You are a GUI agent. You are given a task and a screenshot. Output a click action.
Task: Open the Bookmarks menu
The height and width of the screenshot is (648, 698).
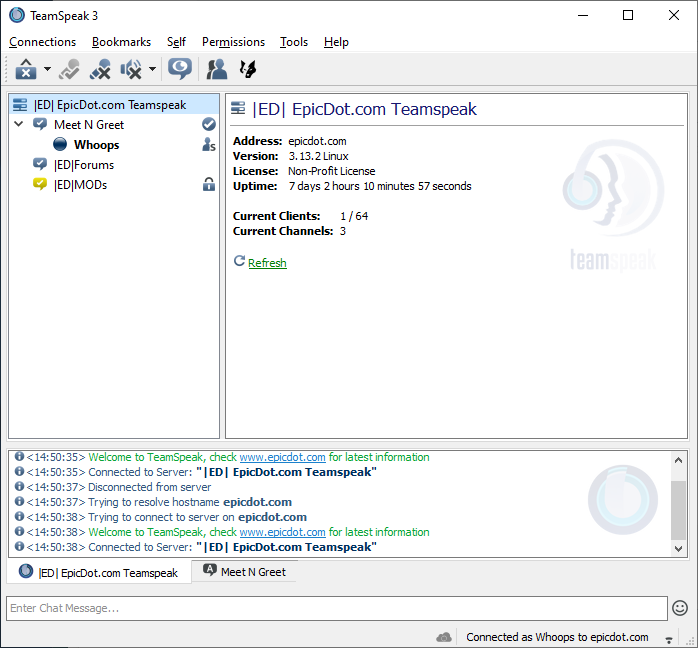coord(122,42)
